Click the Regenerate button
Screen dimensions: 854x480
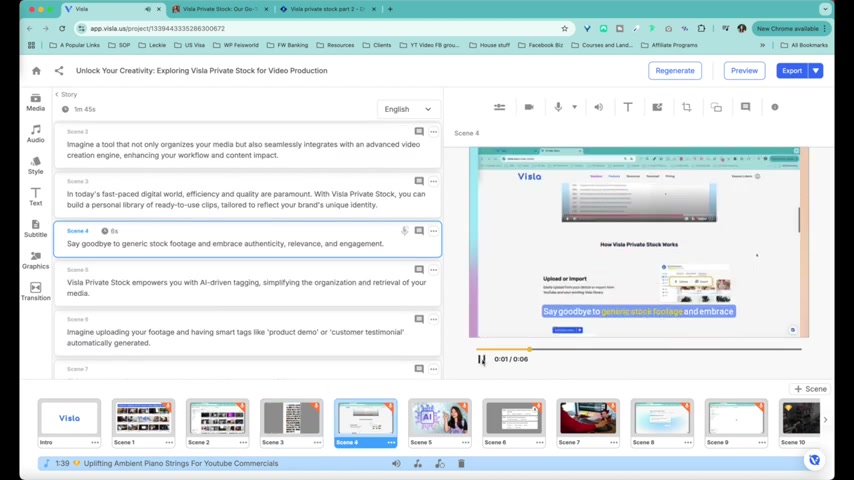coord(675,71)
